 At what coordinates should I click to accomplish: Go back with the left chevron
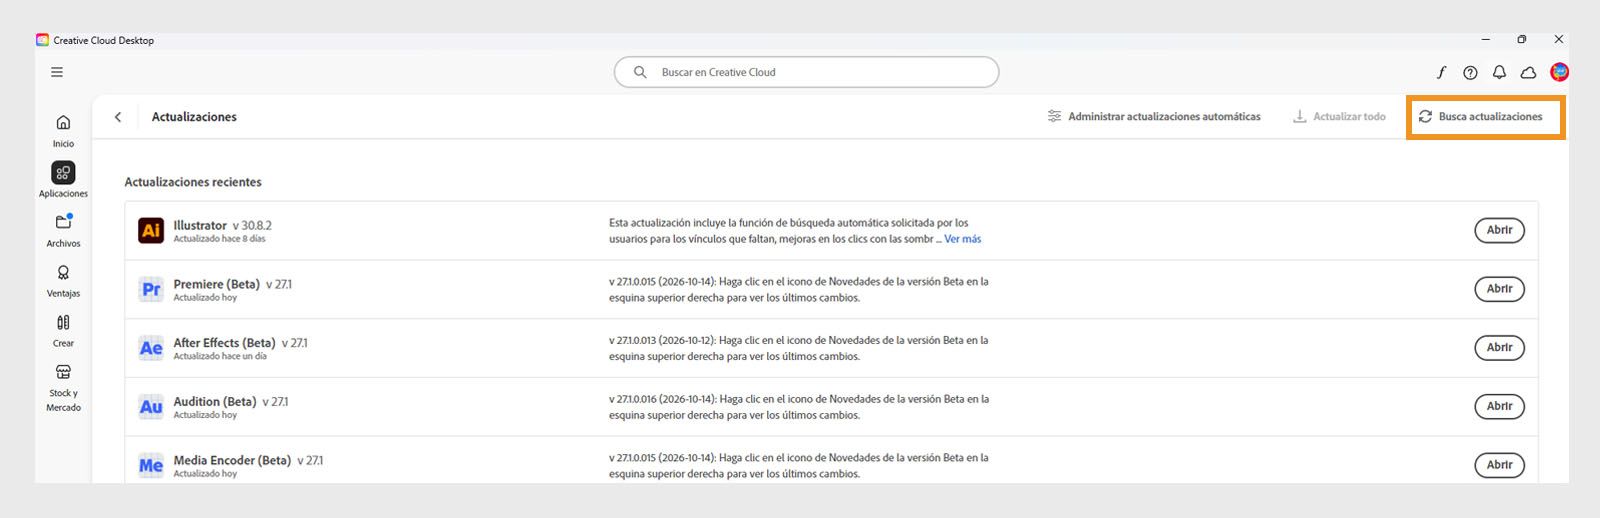point(118,117)
